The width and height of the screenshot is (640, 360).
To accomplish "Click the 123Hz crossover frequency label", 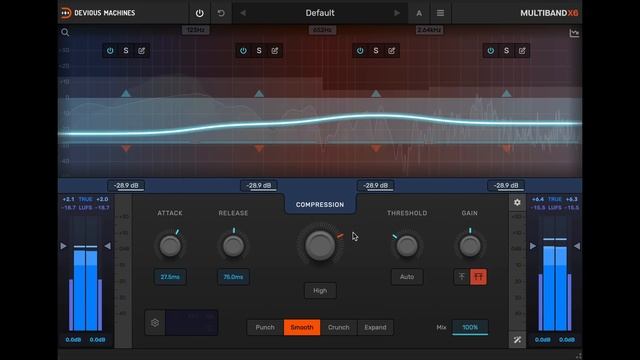I will click(196, 30).
